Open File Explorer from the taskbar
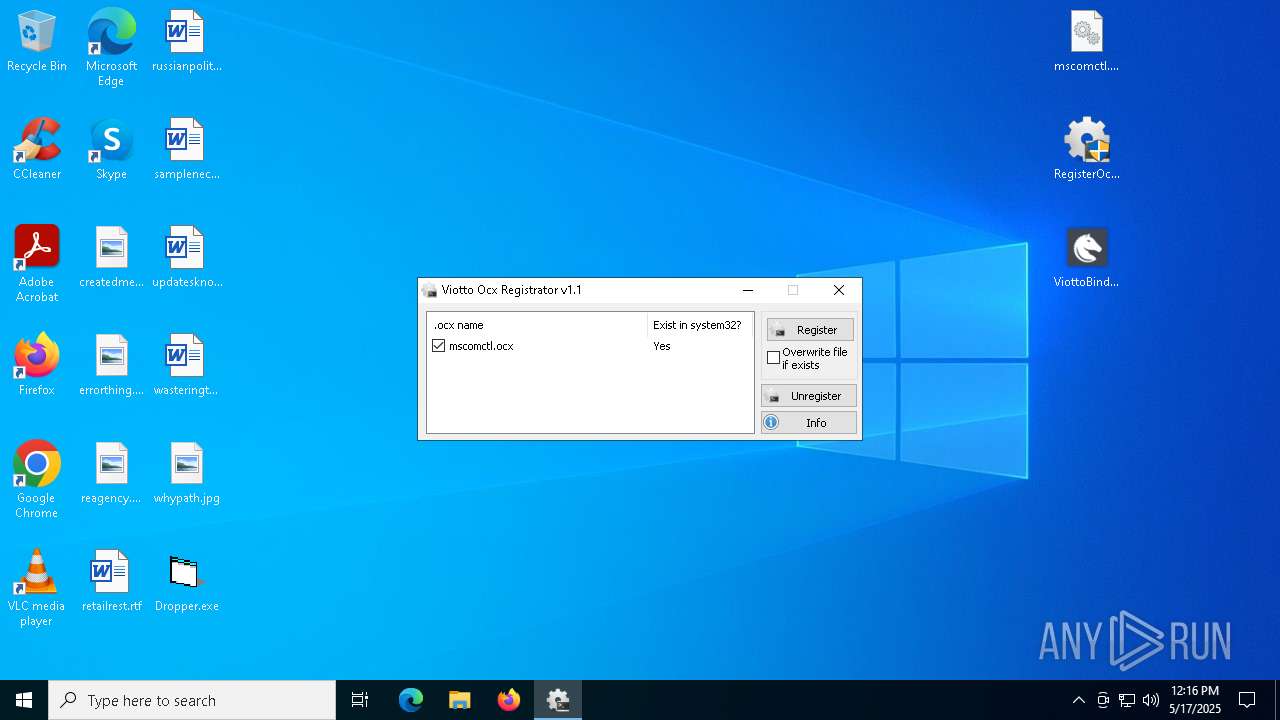This screenshot has height=720, width=1280. tap(460, 700)
